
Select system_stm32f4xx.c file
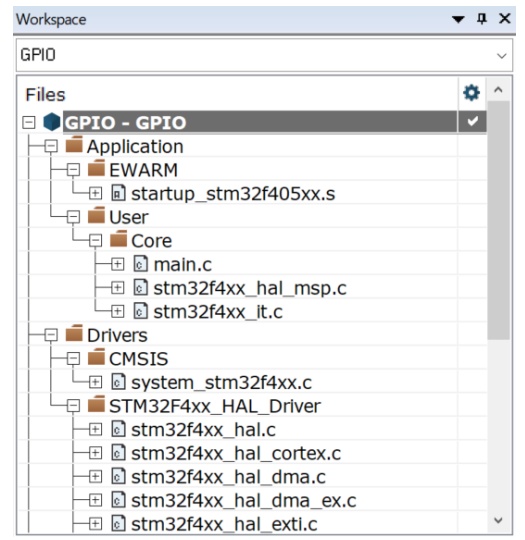222,383
